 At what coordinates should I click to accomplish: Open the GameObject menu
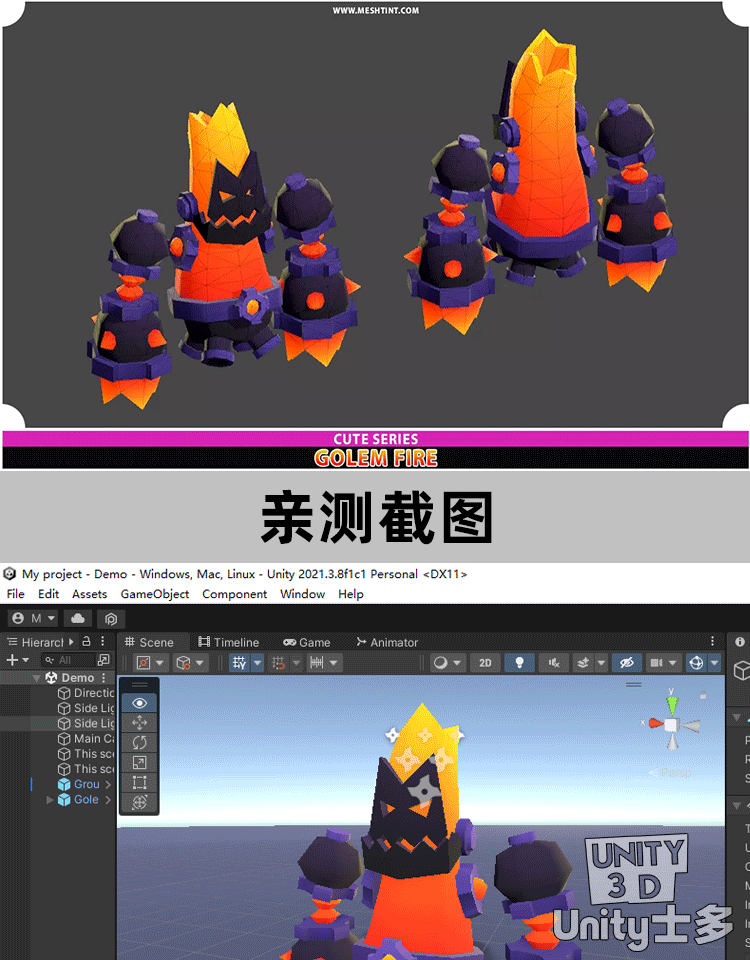pyautogui.click(x=154, y=594)
